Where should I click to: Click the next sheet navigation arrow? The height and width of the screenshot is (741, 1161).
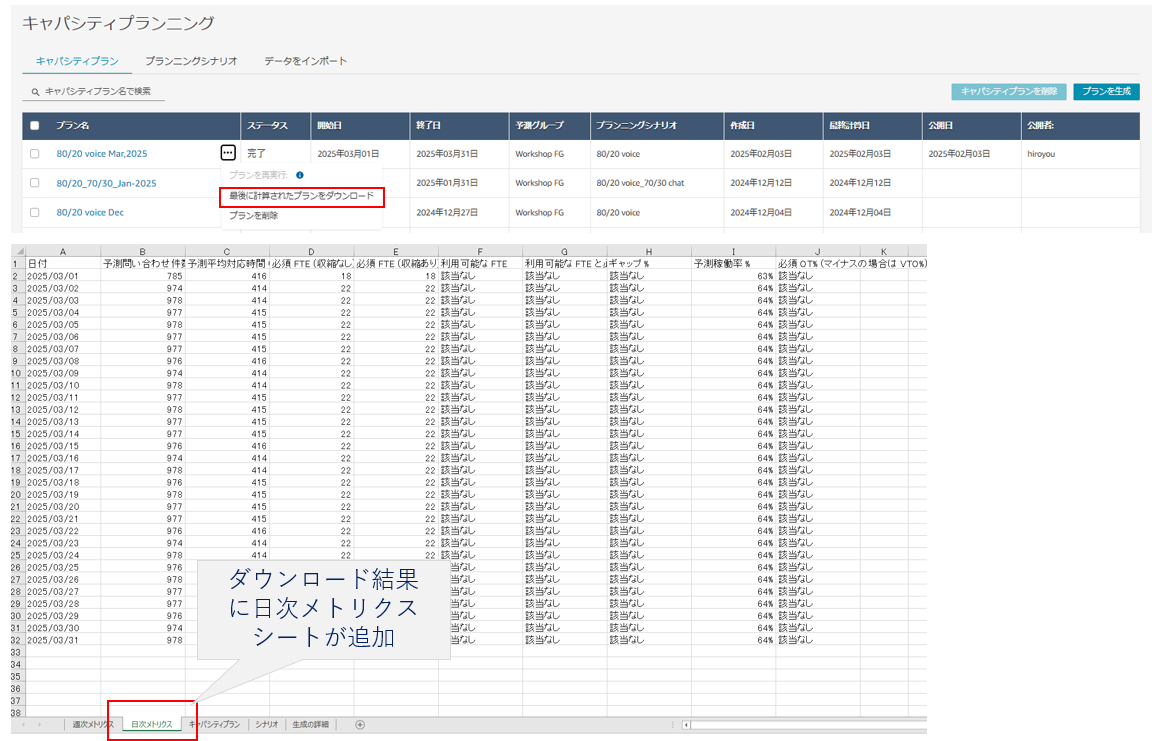click(x=40, y=724)
